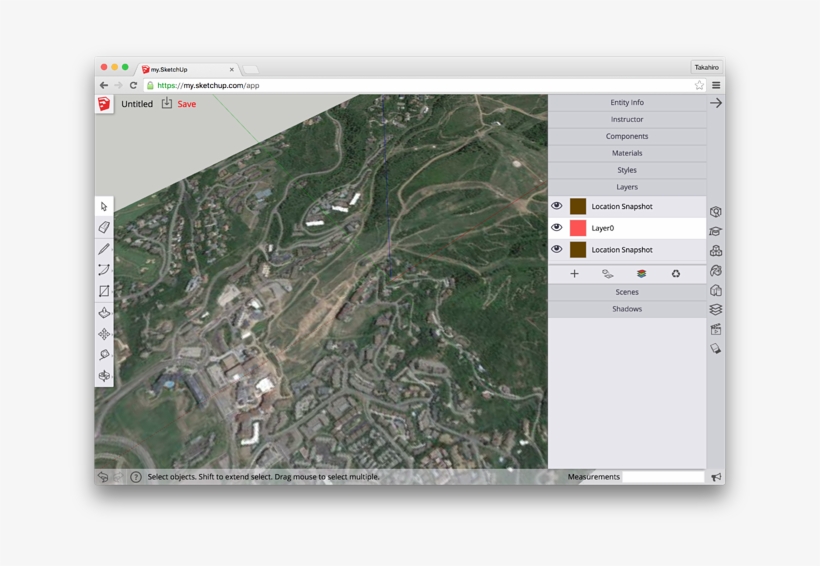Open the SketchUp logo menu
The width and height of the screenshot is (820, 566).
click(x=104, y=104)
